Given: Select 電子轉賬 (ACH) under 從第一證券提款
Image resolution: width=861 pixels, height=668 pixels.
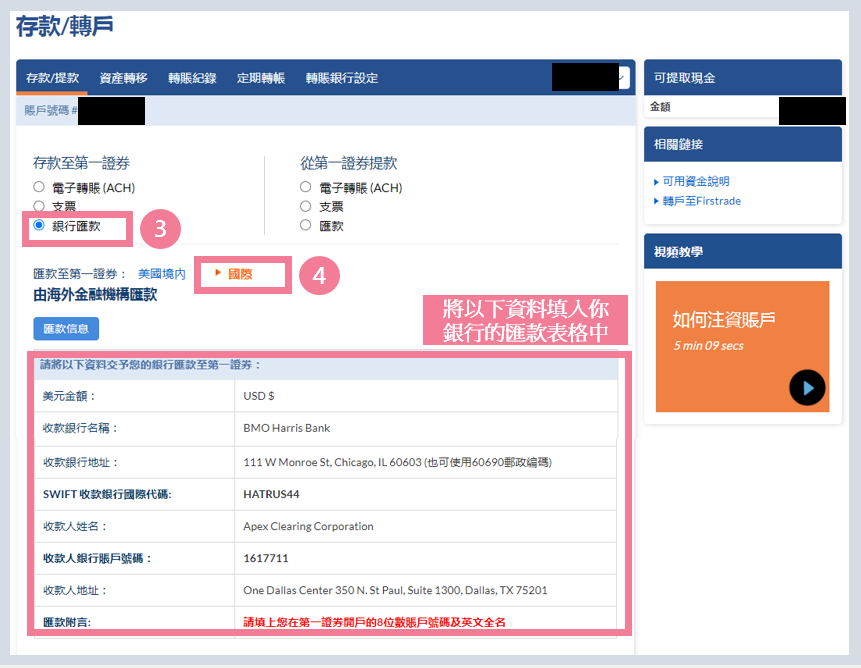Looking at the screenshot, I should (305, 187).
